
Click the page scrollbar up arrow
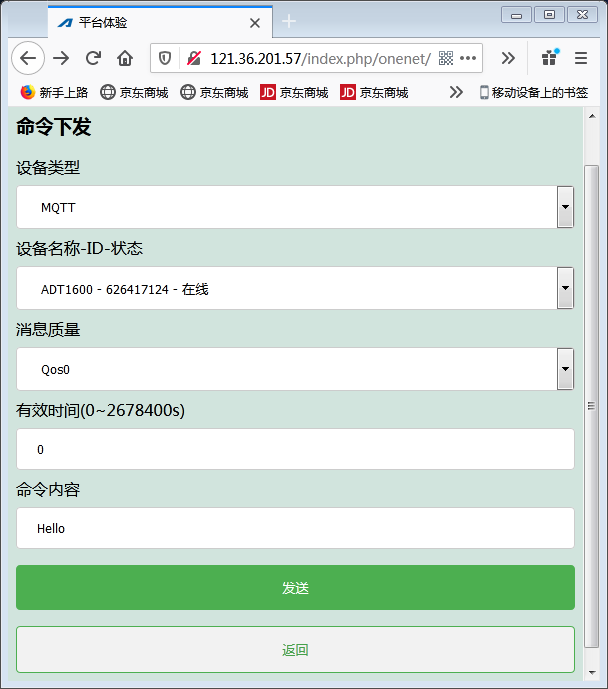(x=592, y=116)
